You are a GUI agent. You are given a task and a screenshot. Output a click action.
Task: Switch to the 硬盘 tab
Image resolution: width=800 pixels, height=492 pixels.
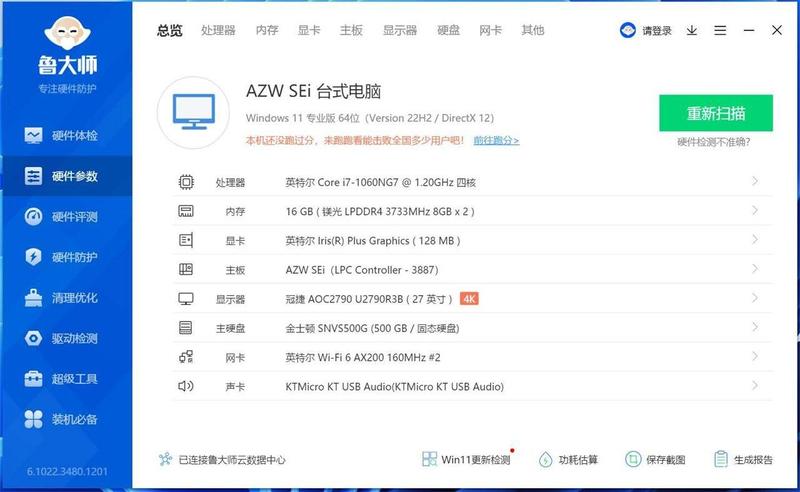coord(448,31)
